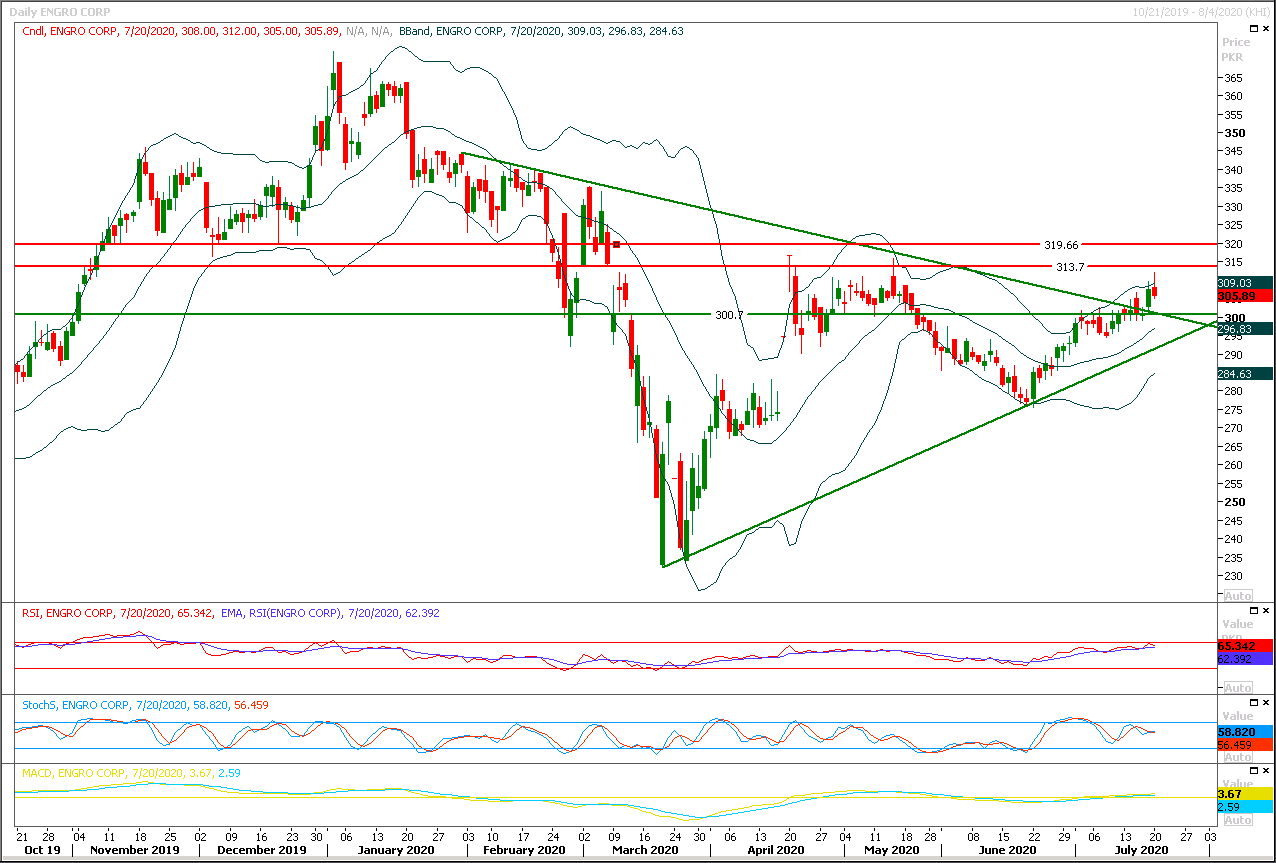Click the blue 58.820 stochastic value tag
The image size is (1276, 863).
click(1246, 731)
